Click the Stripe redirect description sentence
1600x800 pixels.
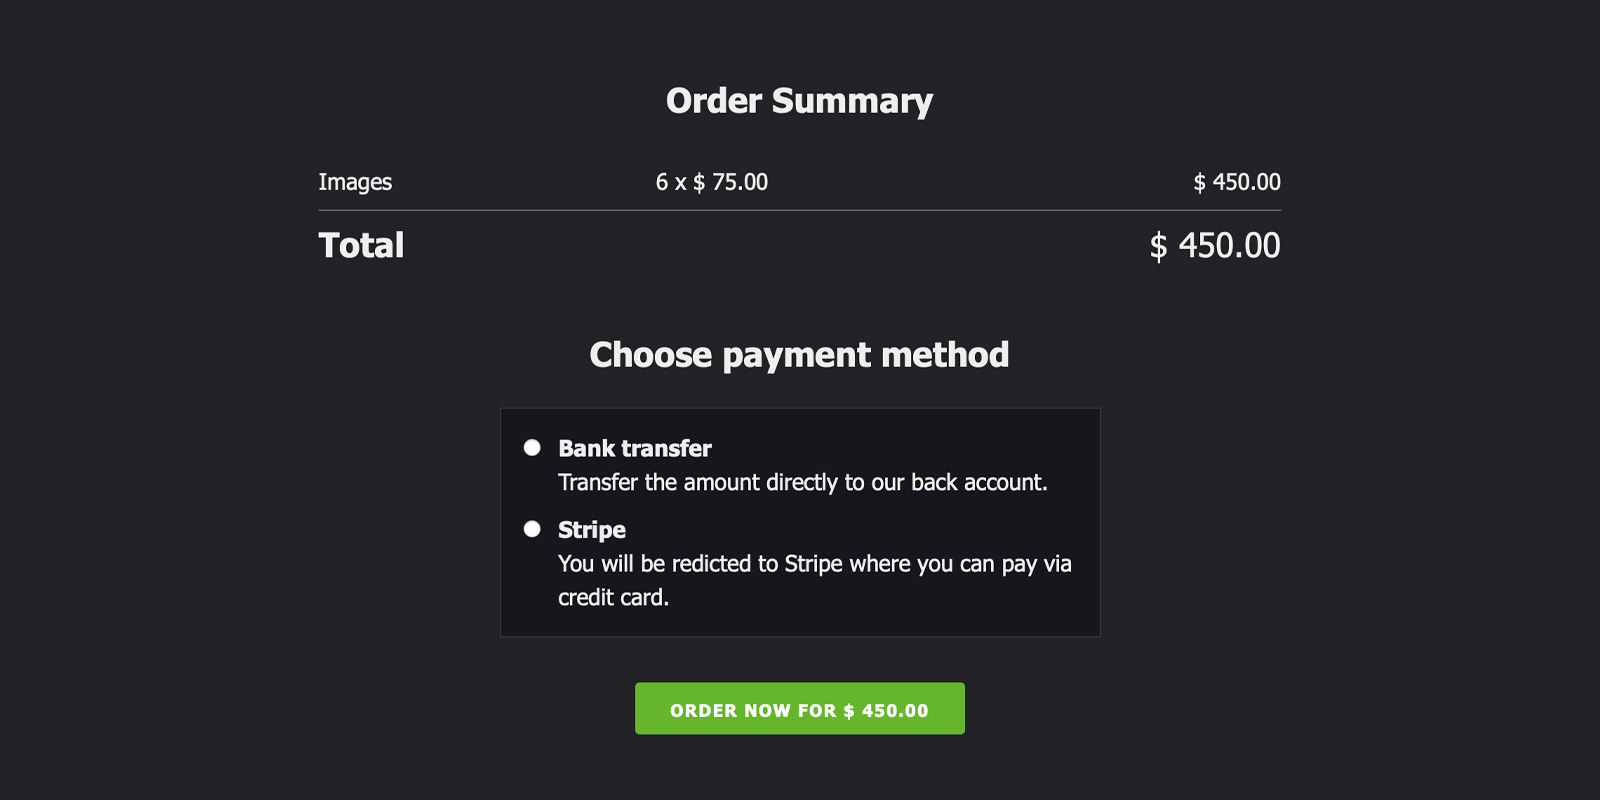click(814, 564)
